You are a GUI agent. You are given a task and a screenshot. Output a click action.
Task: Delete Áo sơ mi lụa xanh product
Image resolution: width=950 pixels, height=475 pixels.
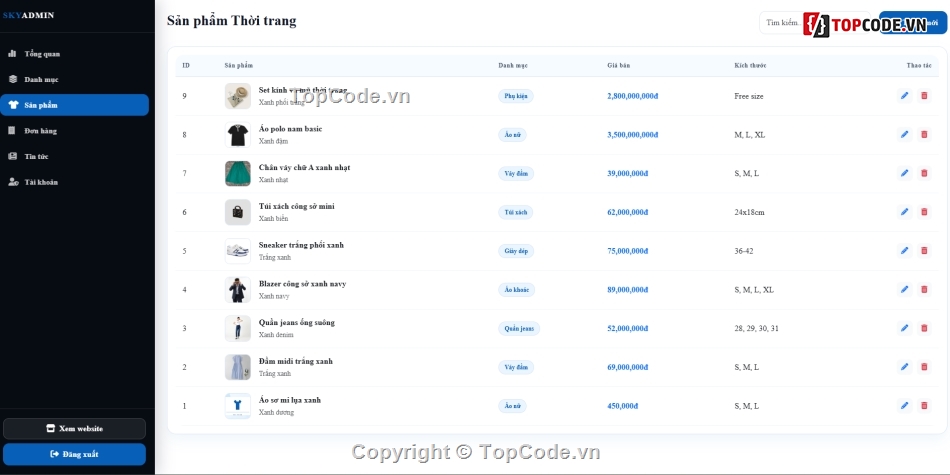point(924,406)
